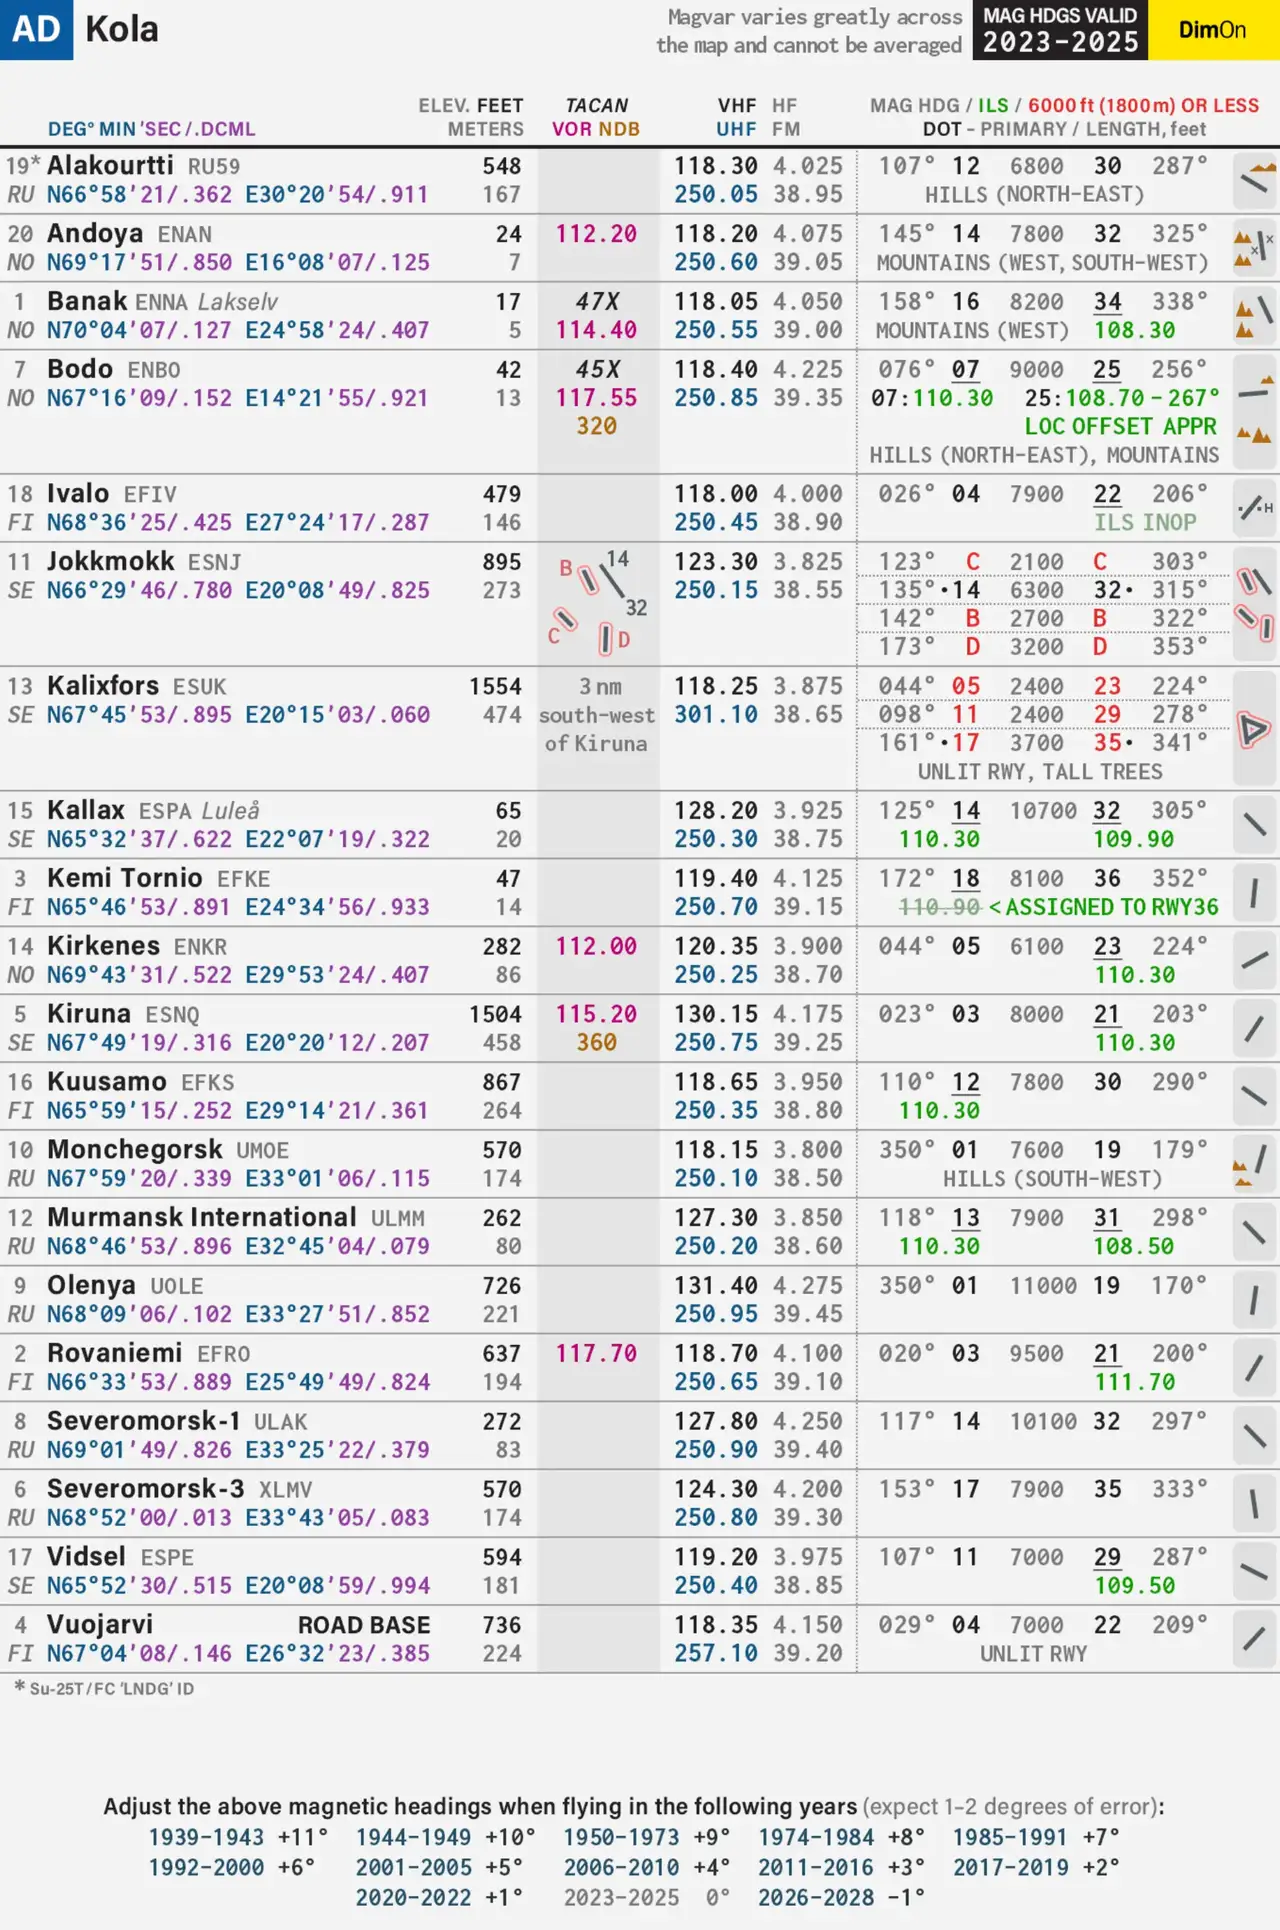Click the blue AD tab label
1280x1930 pixels.
(36, 30)
